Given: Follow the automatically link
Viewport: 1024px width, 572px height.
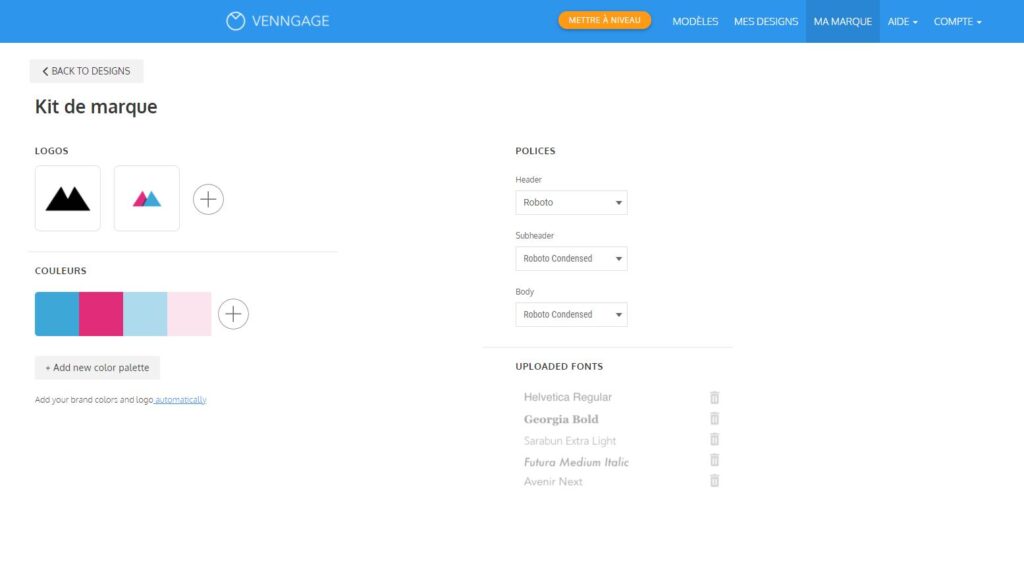Looking at the screenshot, I should pos(181,400).
